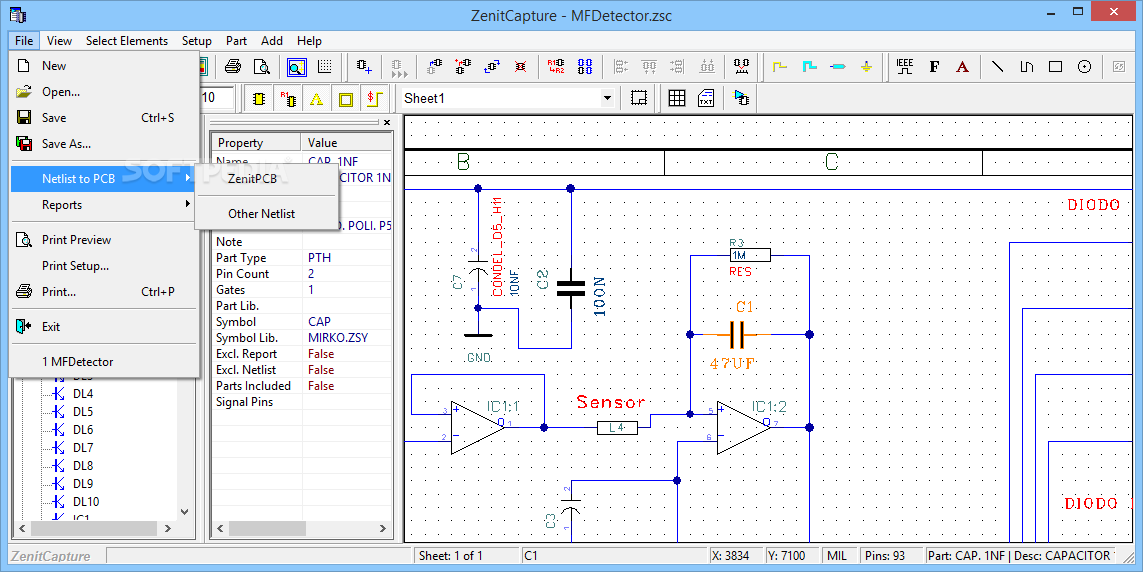Click the dark red A text icon

pyautogui.click(x=962, y=67)
